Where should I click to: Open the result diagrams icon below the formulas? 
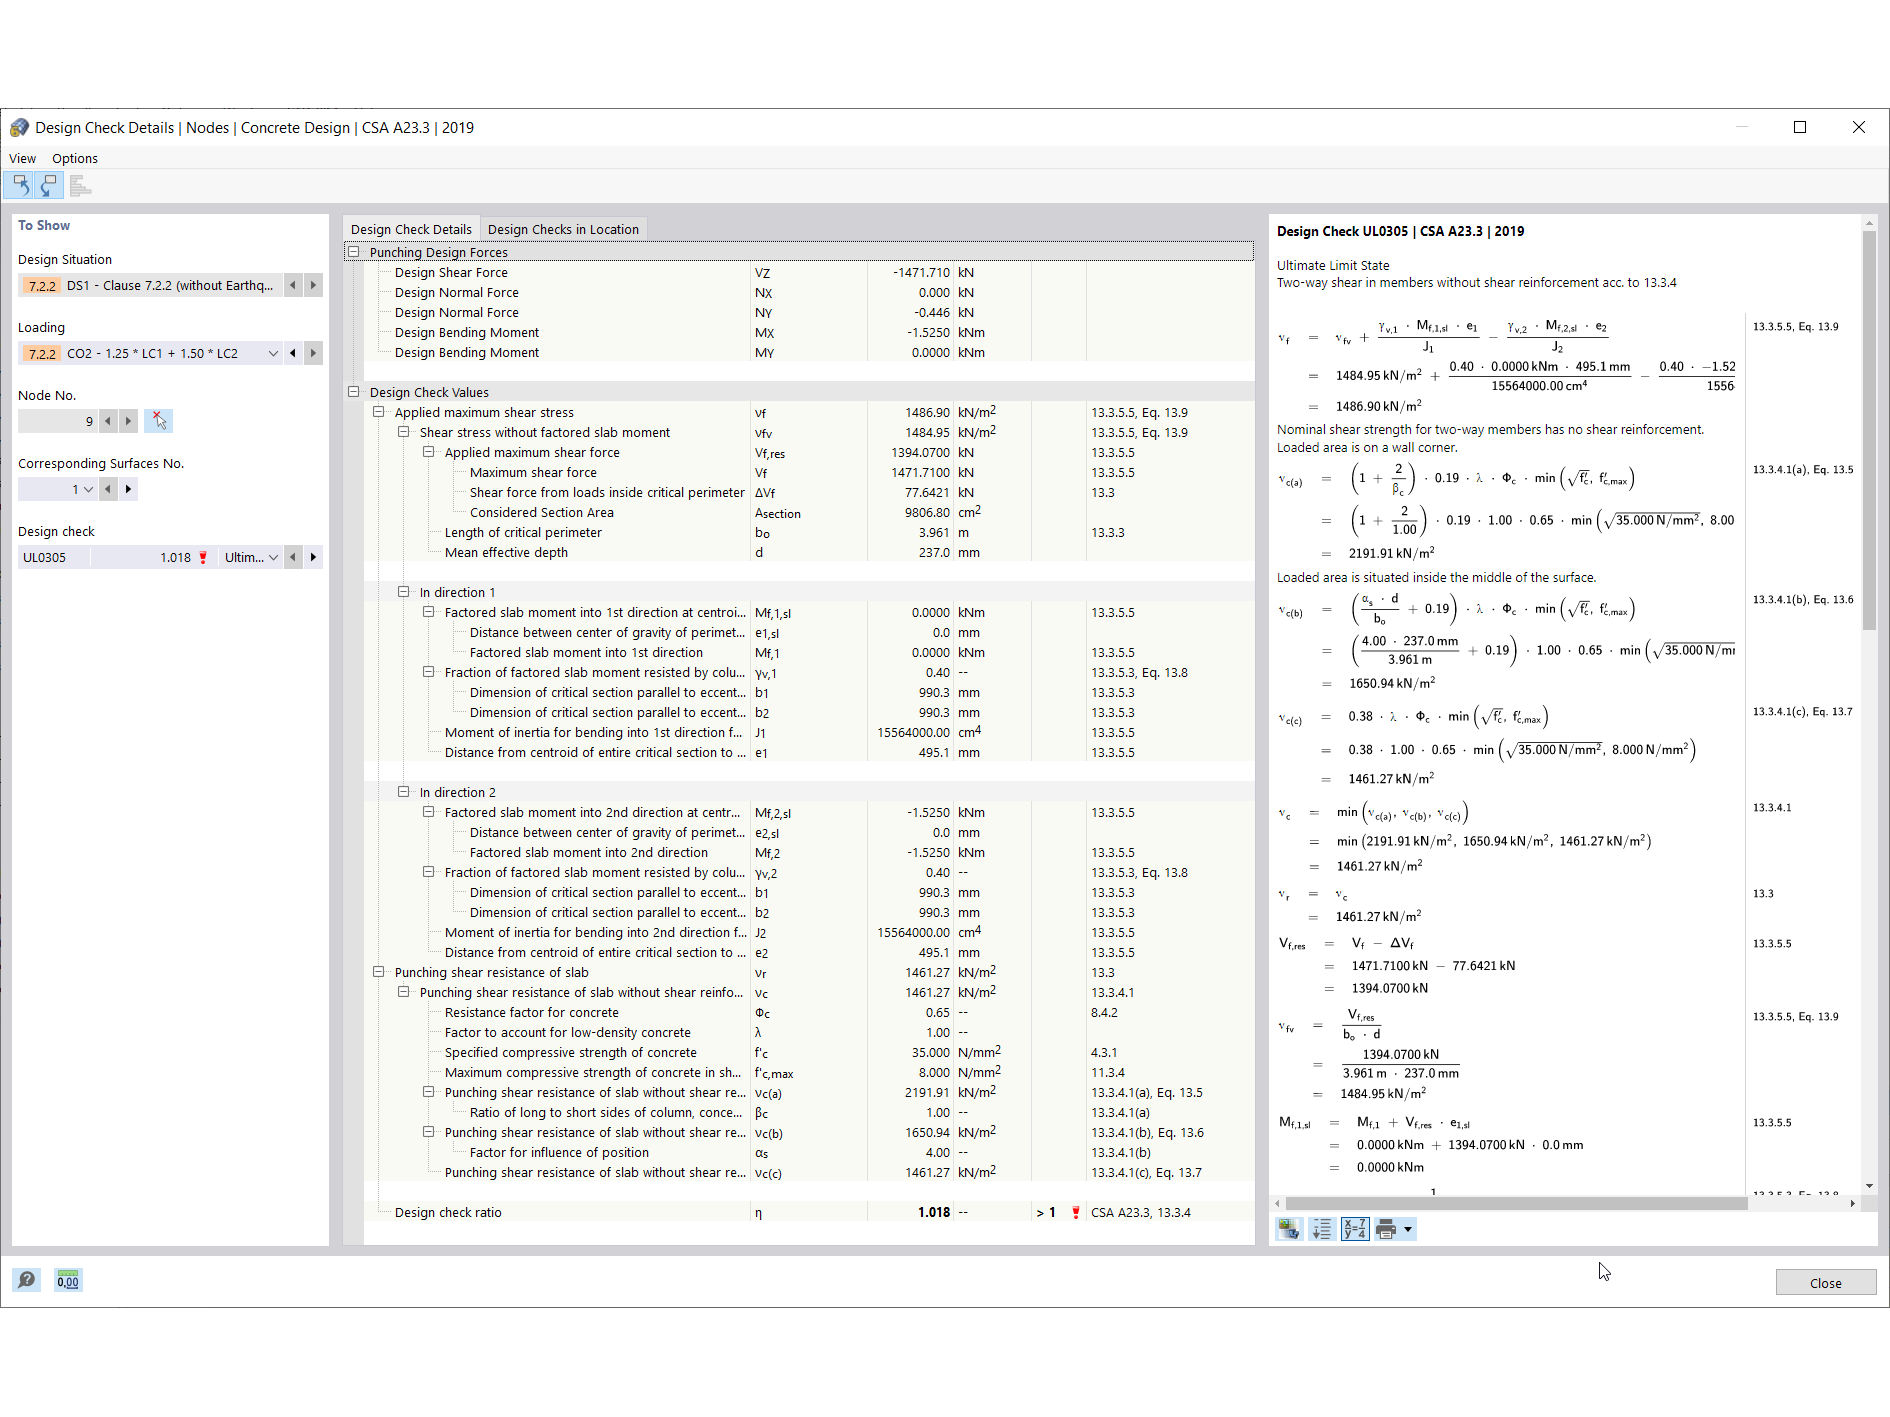tap(1288, 1229)
